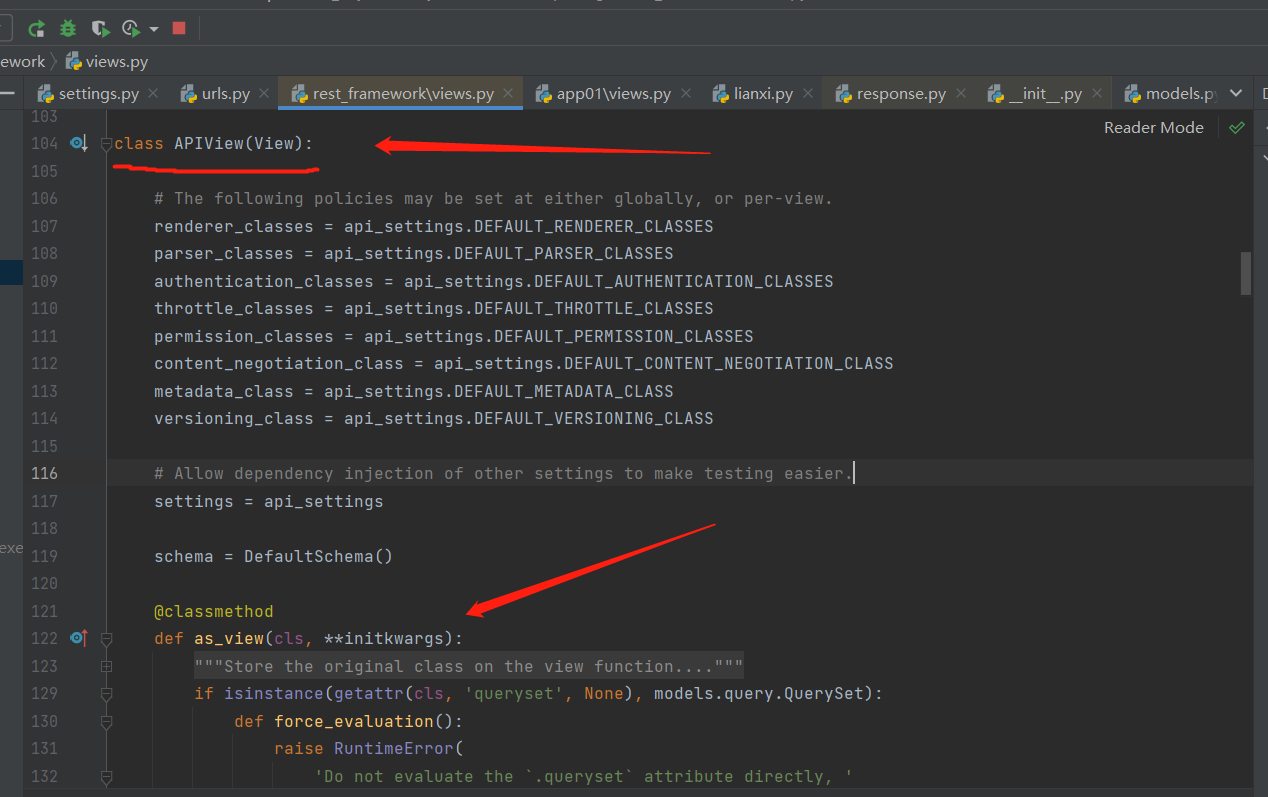The height and width of the screenshot is (797, 1268).
Task: Click the green inspection checkmark icon
Action: point(1237,128)
